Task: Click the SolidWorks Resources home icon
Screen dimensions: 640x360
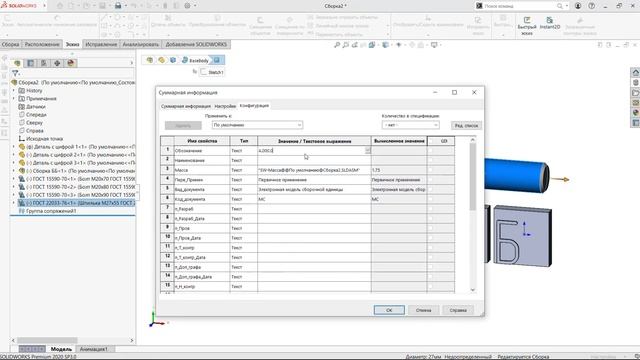Action: click(636, 73)
